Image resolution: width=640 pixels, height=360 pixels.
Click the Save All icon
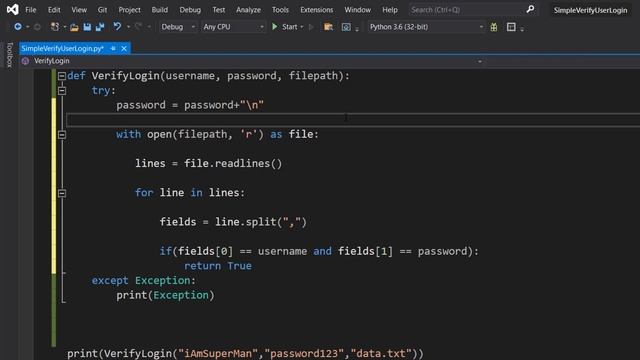click(100, 27)
